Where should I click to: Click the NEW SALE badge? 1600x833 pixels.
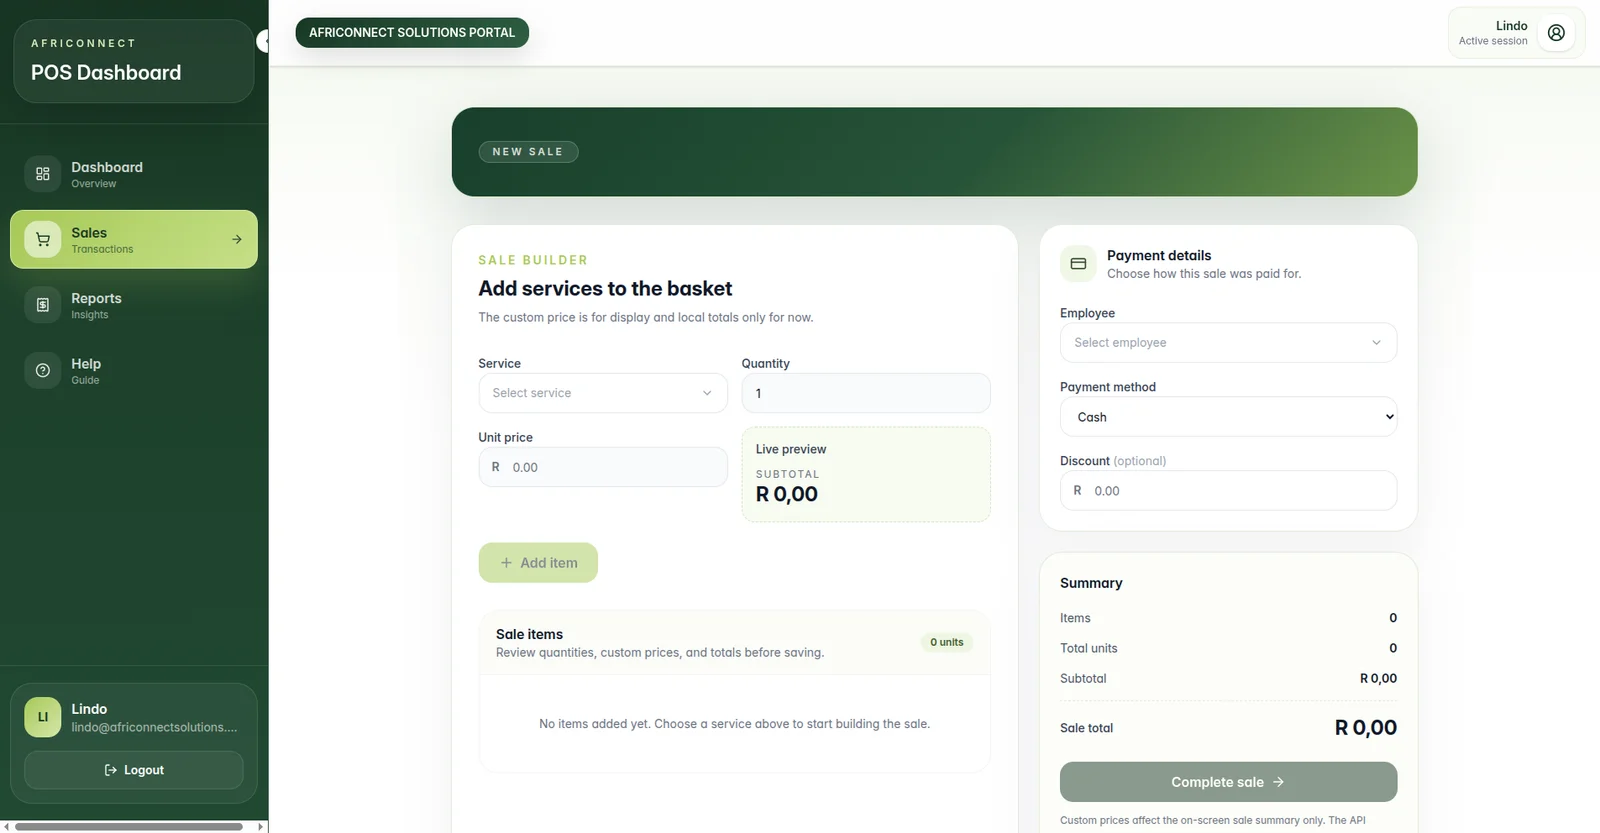528,152
